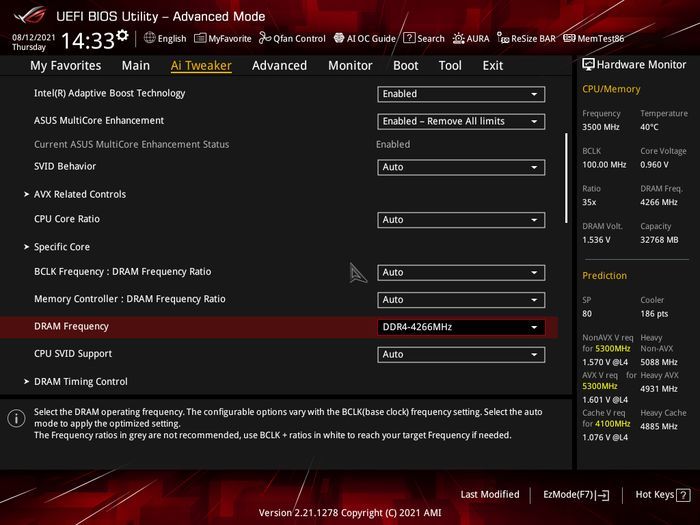700x525 pixels.
Task: Click the Hot Keys question-mark icon
Action: coord(683,495)
